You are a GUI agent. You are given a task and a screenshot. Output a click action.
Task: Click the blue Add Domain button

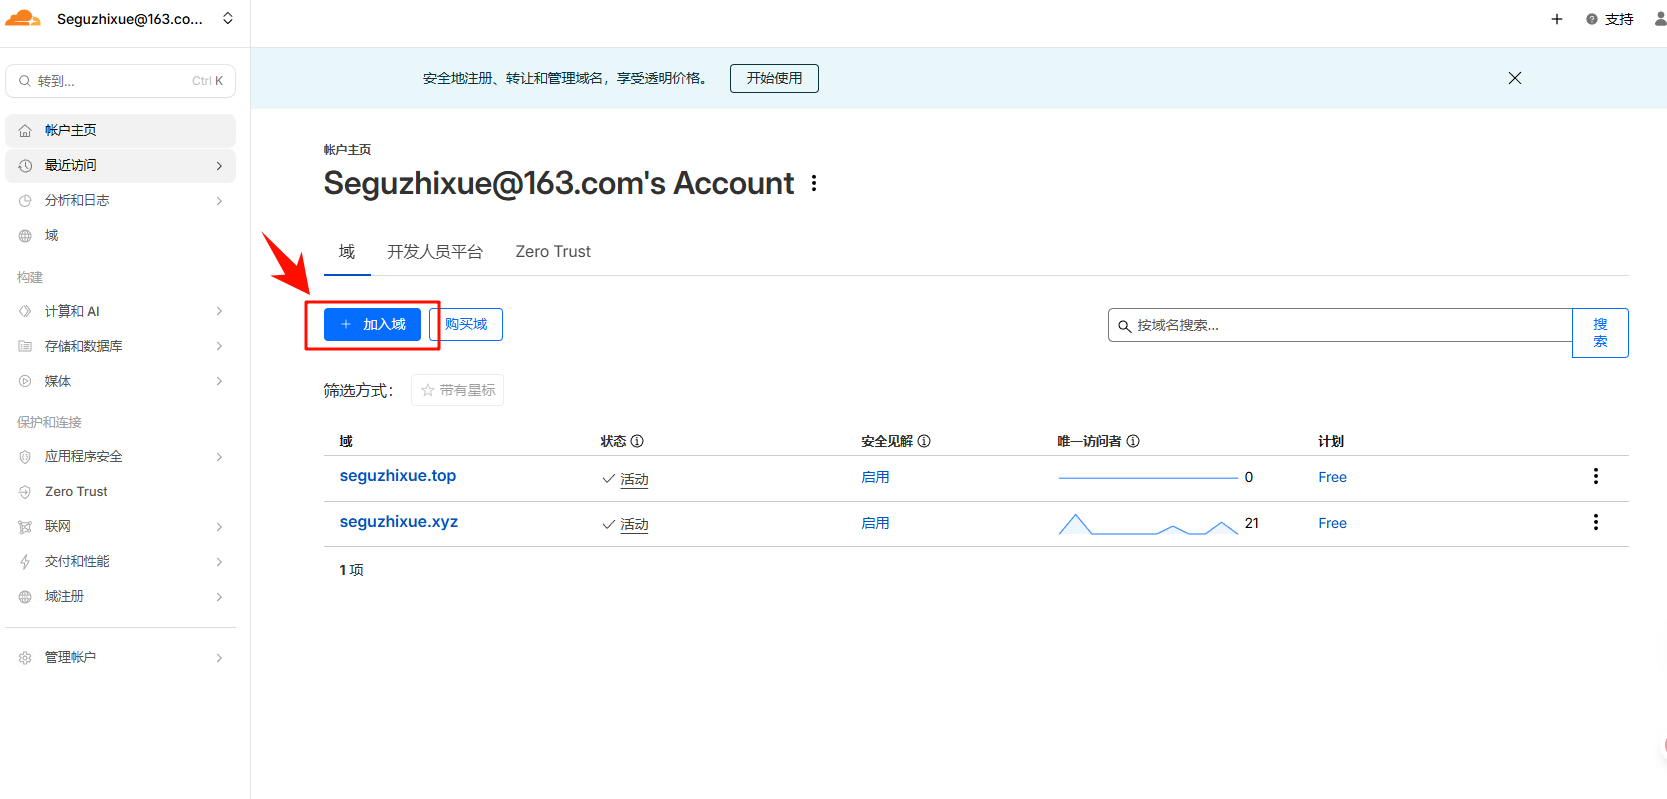[x=372, y=324]
